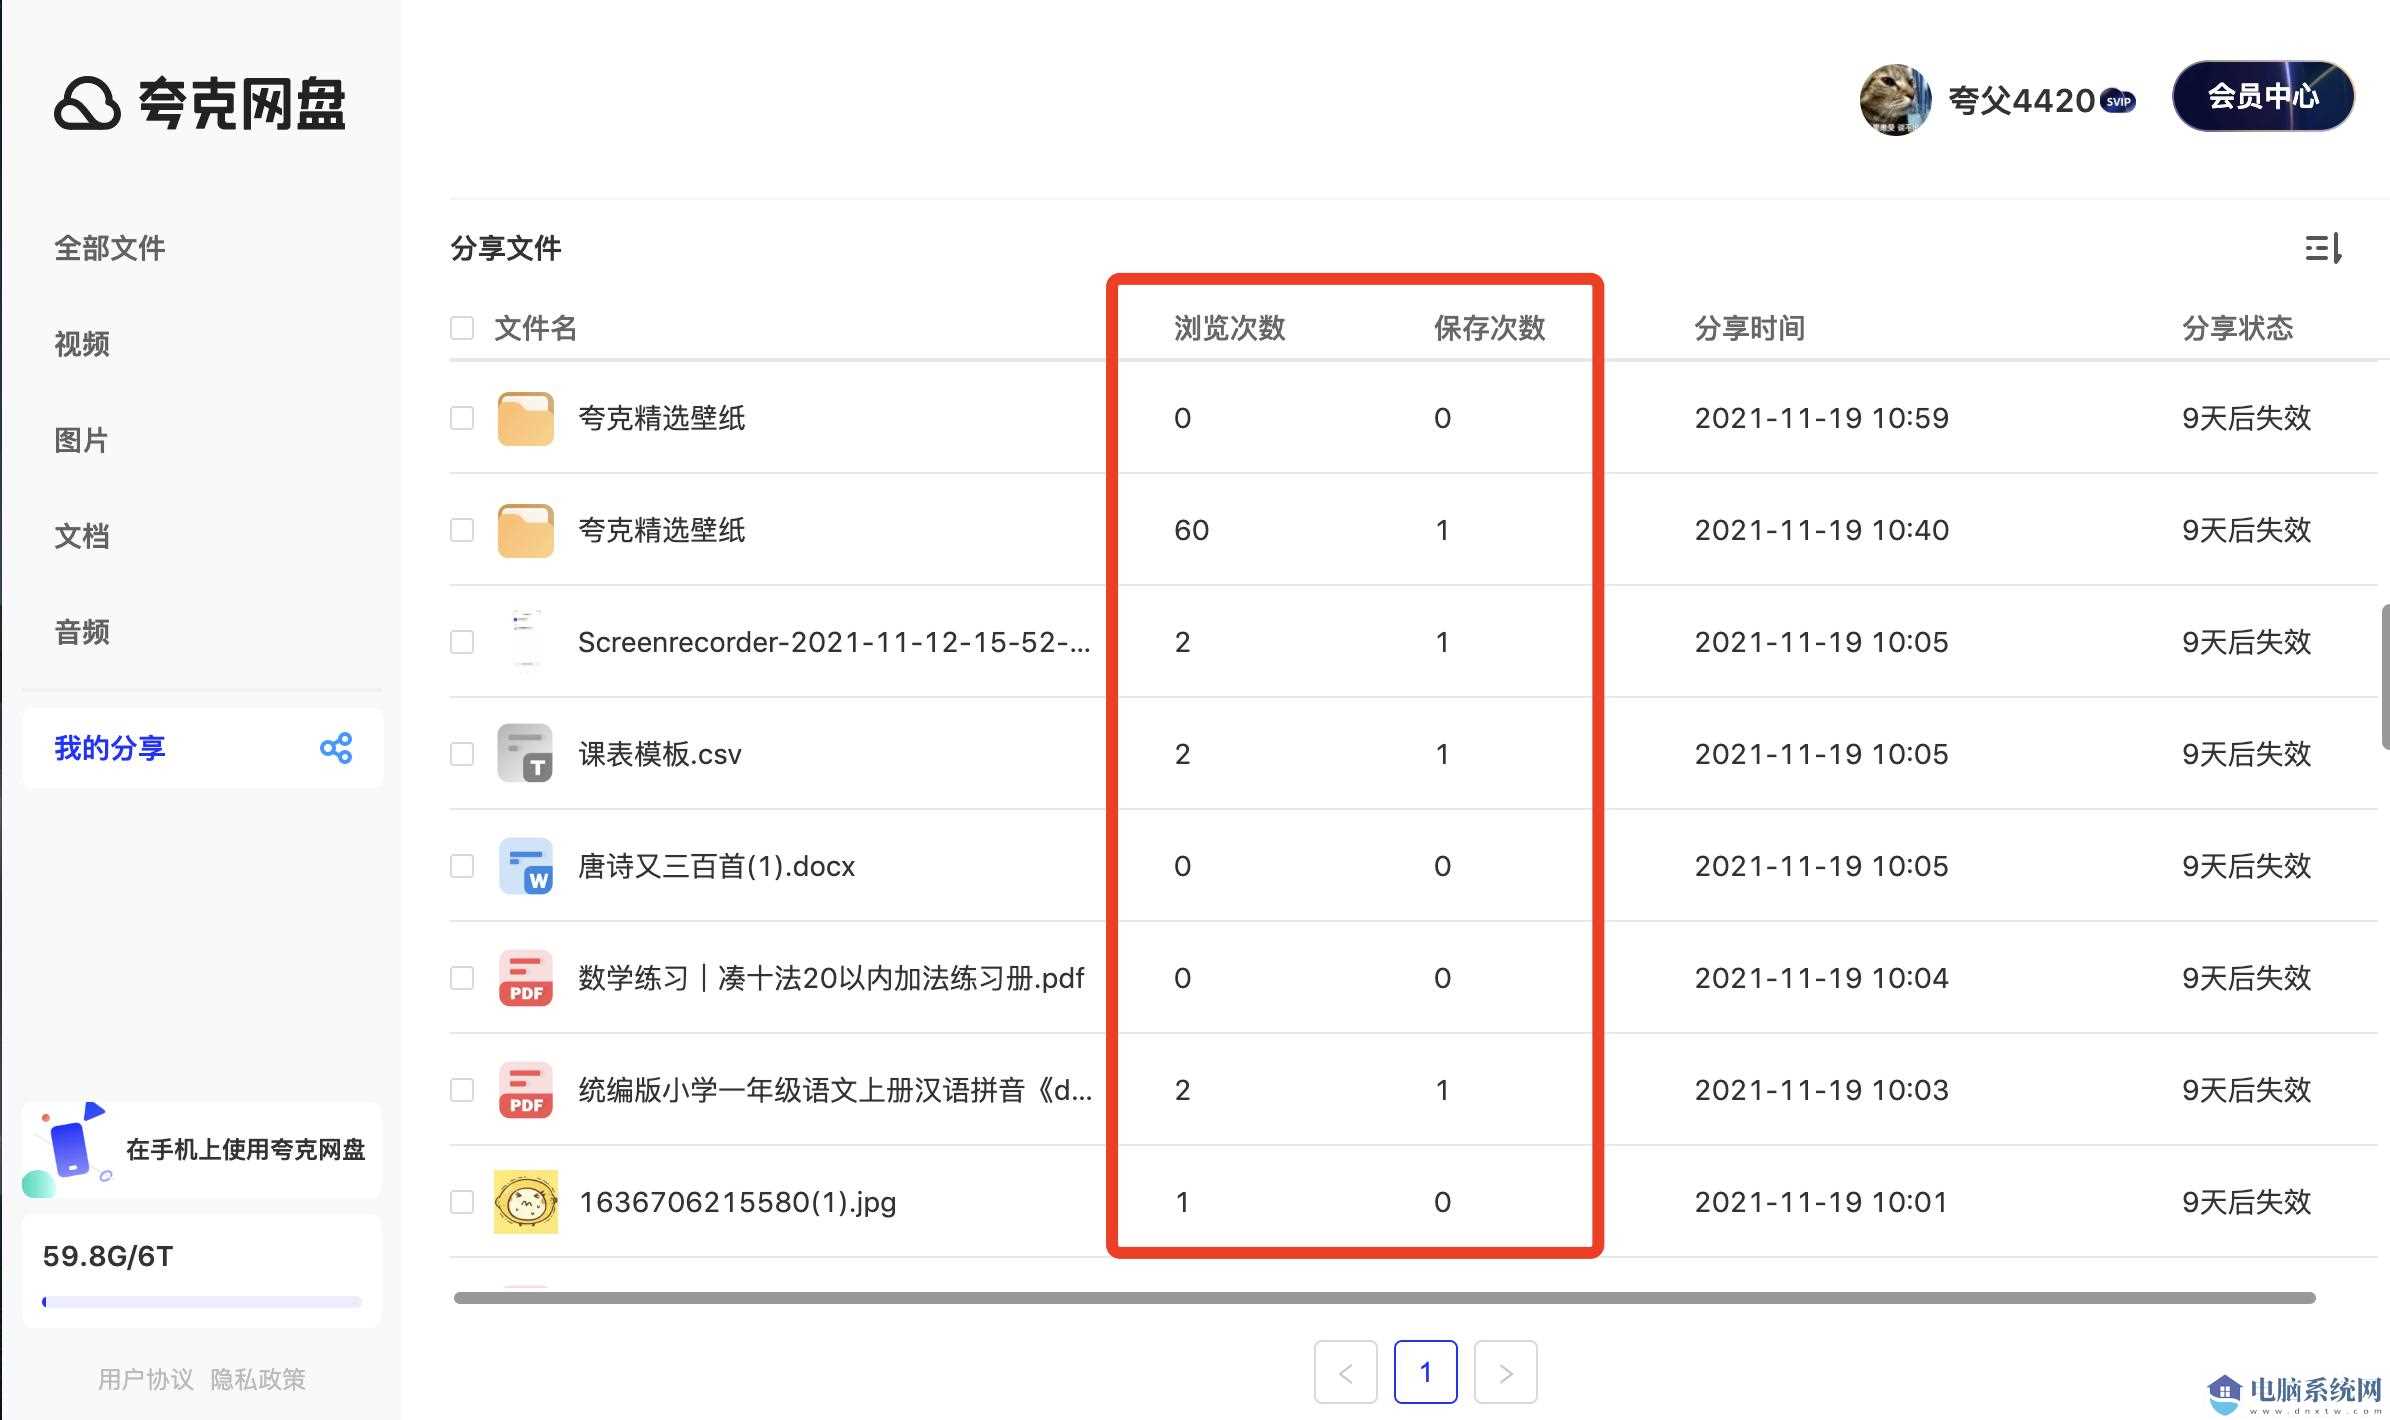
Task: Open the sort order icon in 分享文件 header
Action: pos(2323,248)
